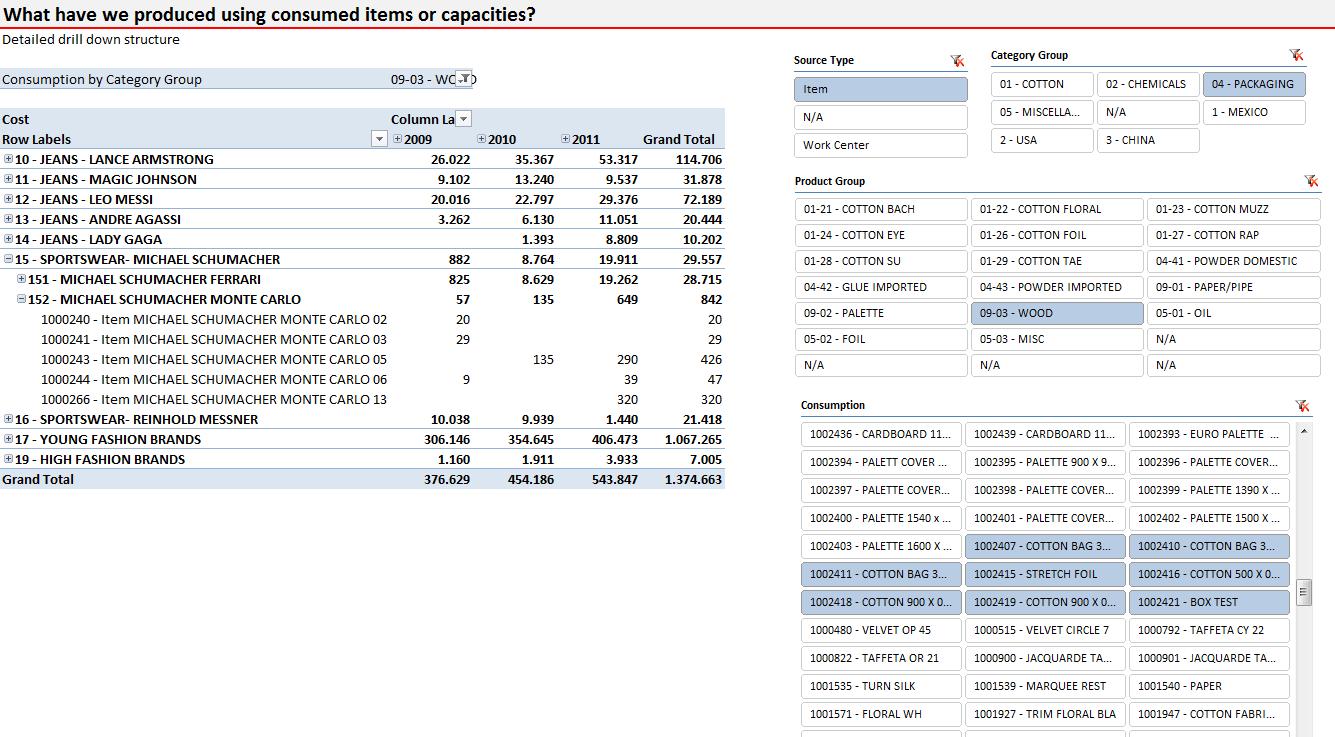The image size is (1335, 737).
Task: Filter by 01 - COTTON category group
Action: 1043,84
